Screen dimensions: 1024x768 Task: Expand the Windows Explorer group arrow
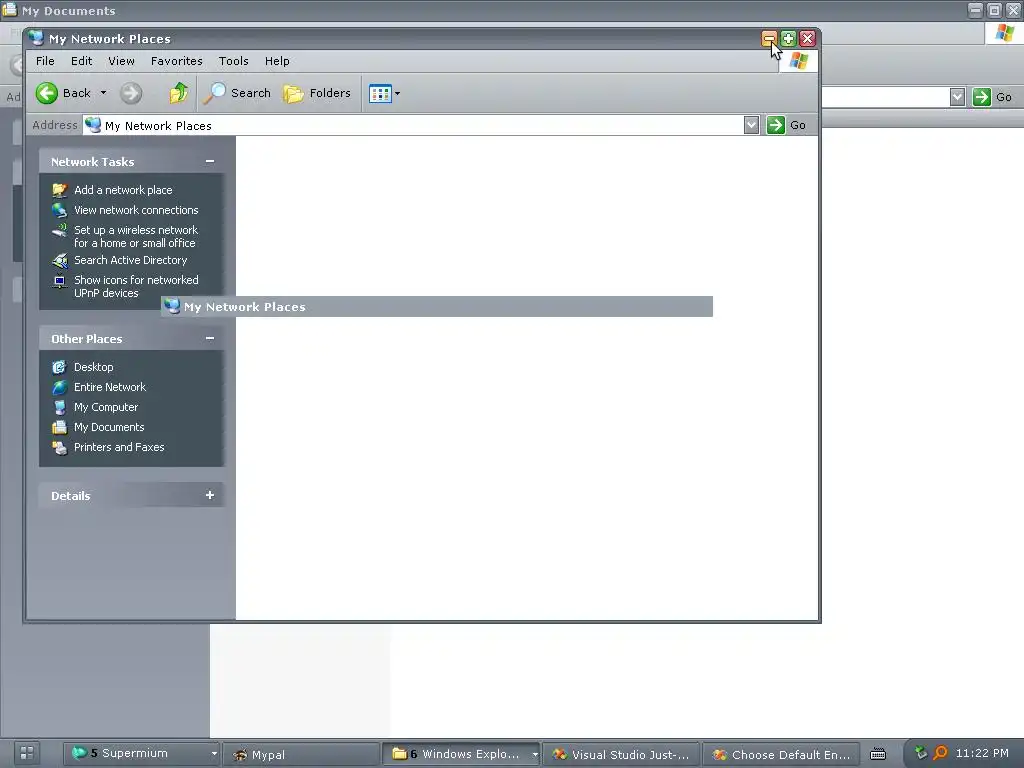tap(535, 754)
